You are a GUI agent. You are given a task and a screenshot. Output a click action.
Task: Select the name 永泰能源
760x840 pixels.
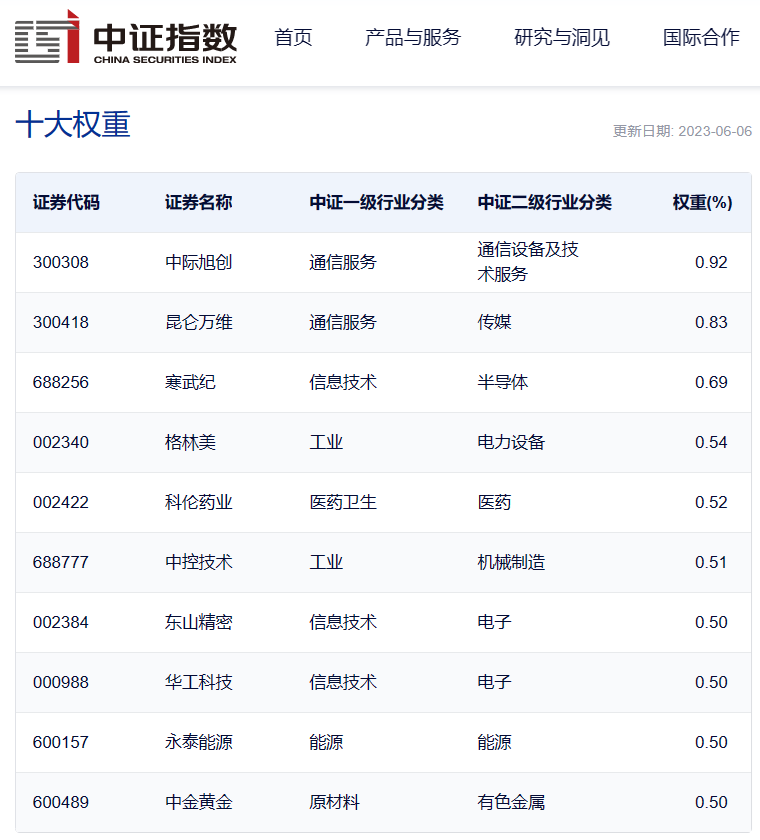coord(198,742)
